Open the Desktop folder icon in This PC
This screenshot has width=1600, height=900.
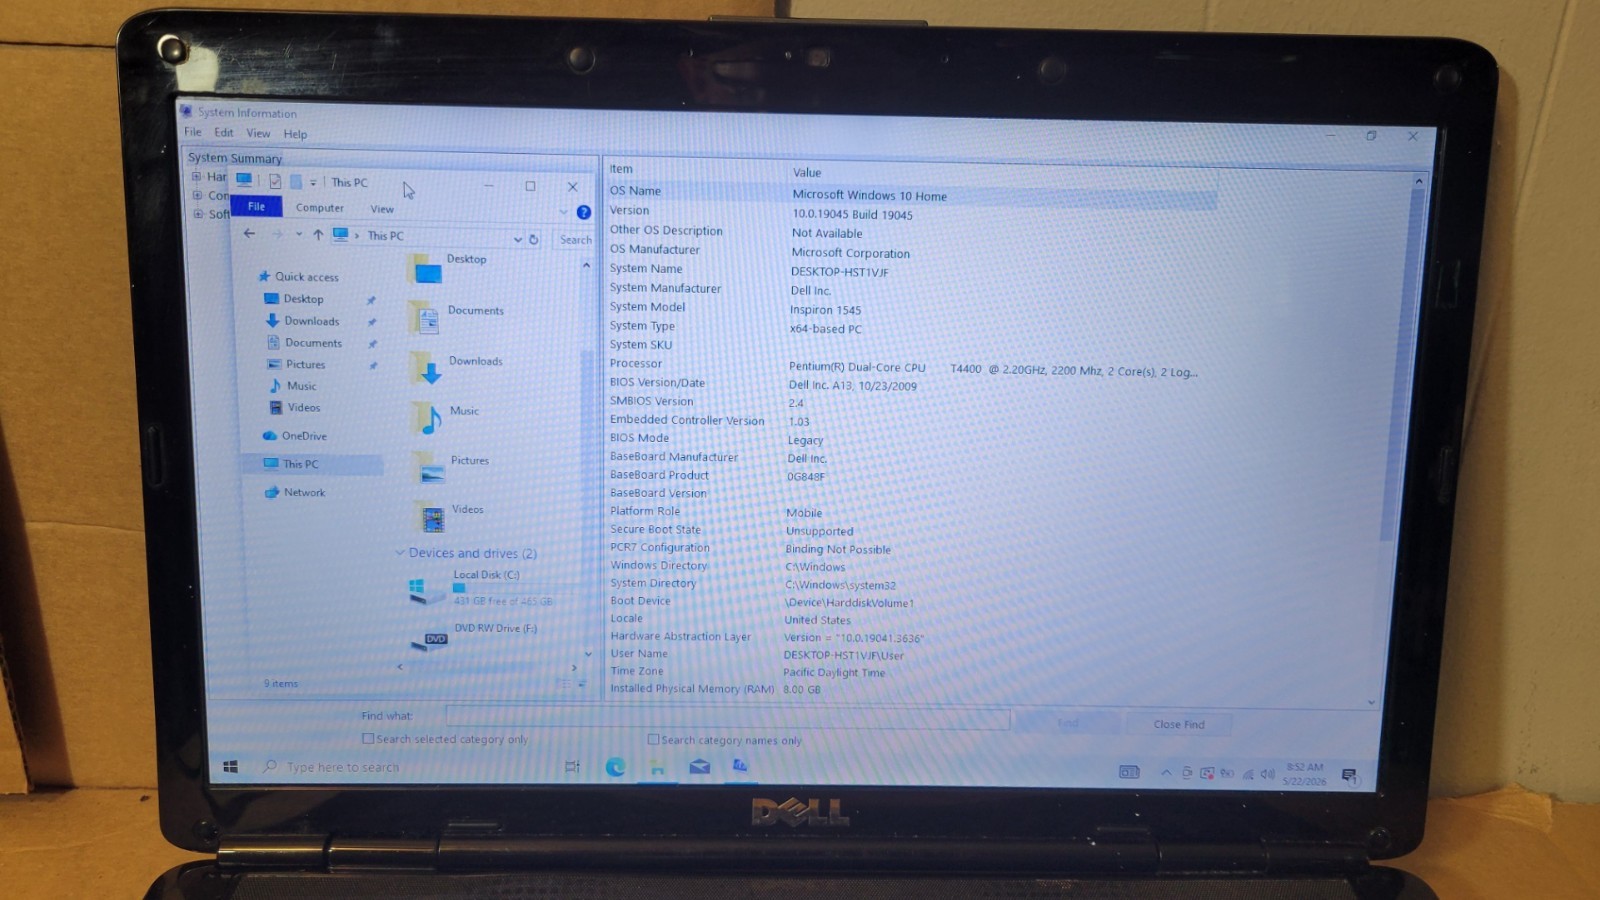426,269
